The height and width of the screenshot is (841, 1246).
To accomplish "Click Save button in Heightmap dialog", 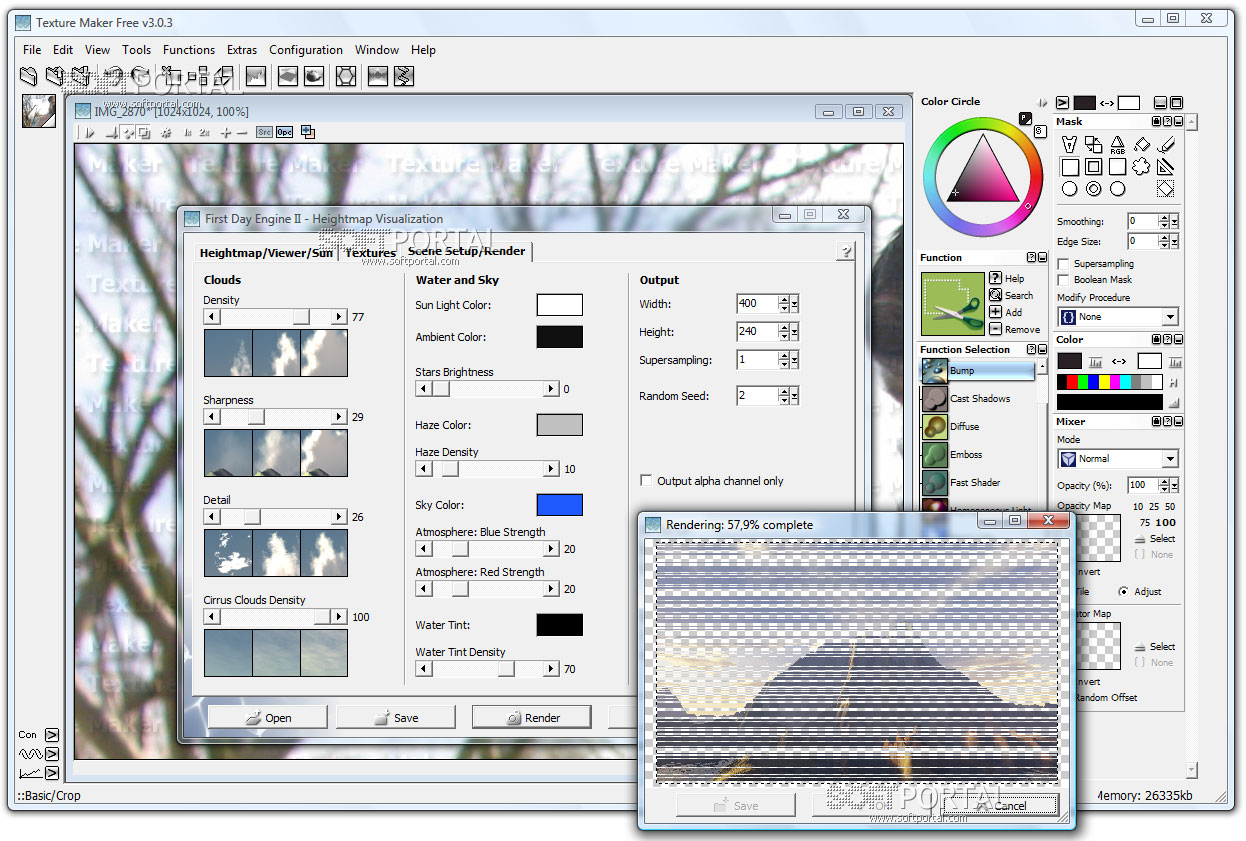I will tap(396, 717).
